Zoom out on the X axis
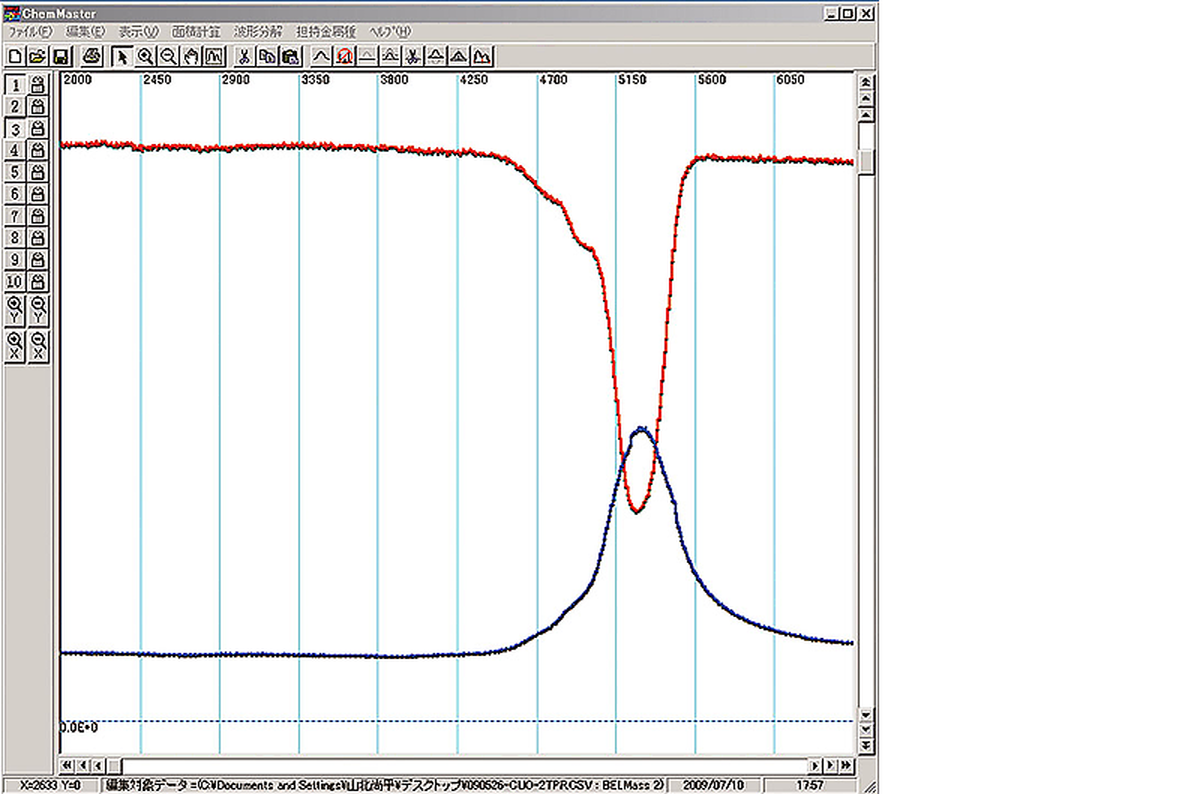Image resolution: width=1200 pixels, height=794 pixels. pyautogui.click(x=38, y=347)
